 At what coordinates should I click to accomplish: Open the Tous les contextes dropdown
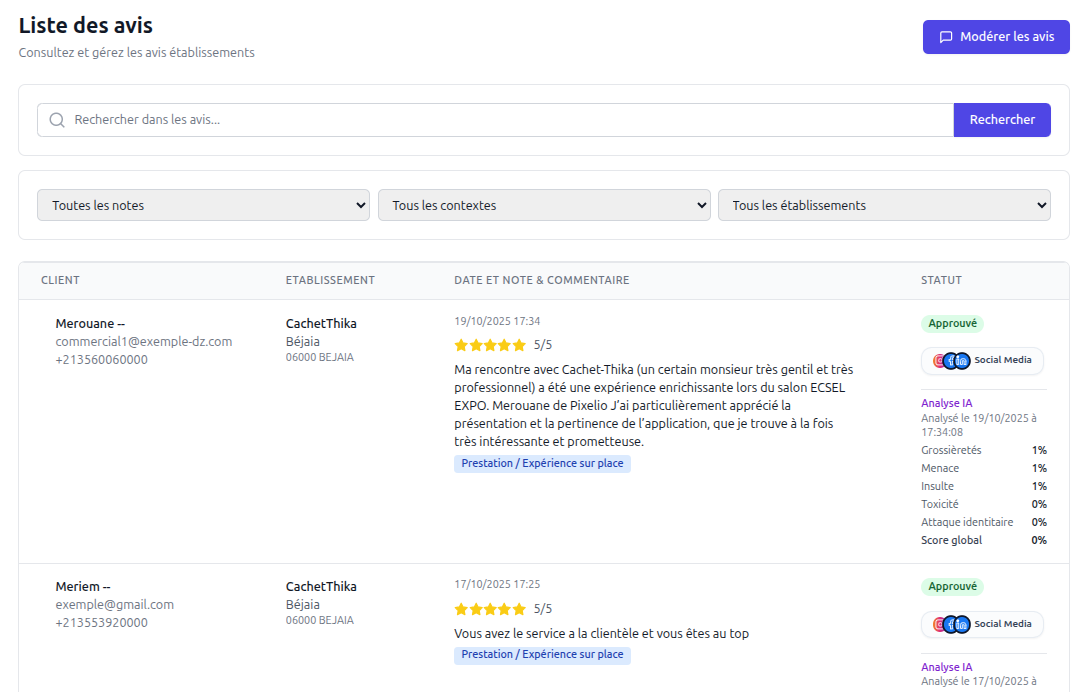coord(544,204)
